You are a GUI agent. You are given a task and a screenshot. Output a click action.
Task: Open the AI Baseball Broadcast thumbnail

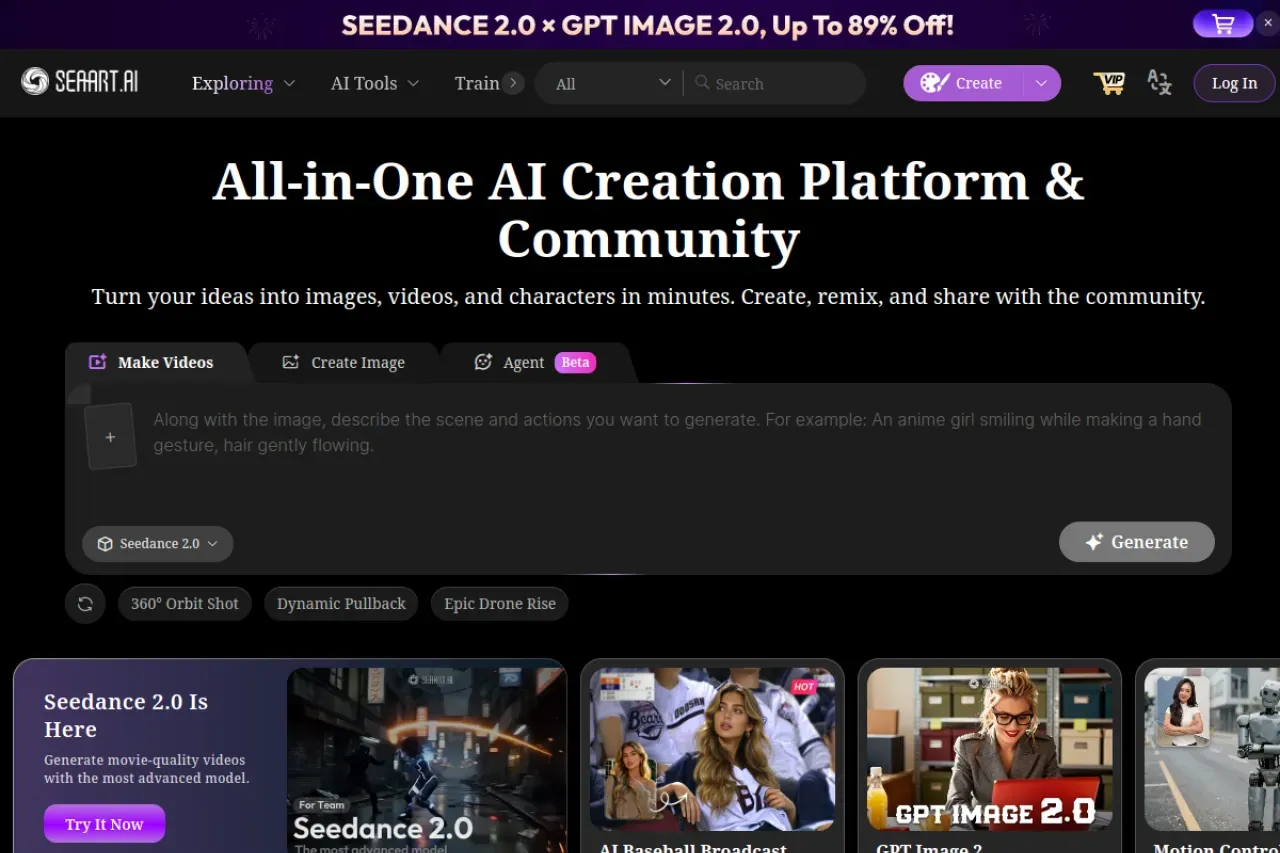tap(712, 749)
